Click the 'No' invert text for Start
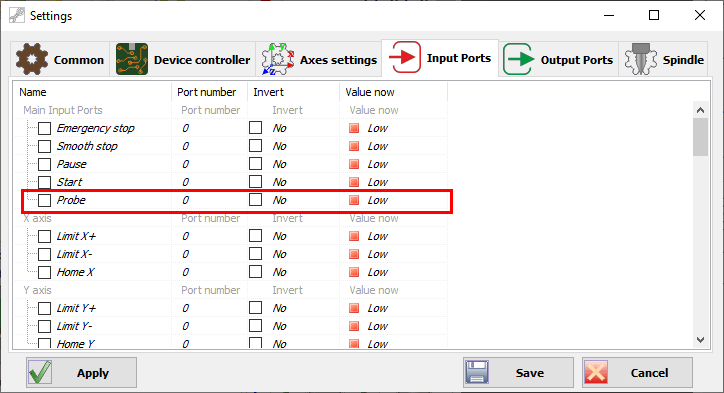This screenshot has height=393, width=724. (279, 182)
